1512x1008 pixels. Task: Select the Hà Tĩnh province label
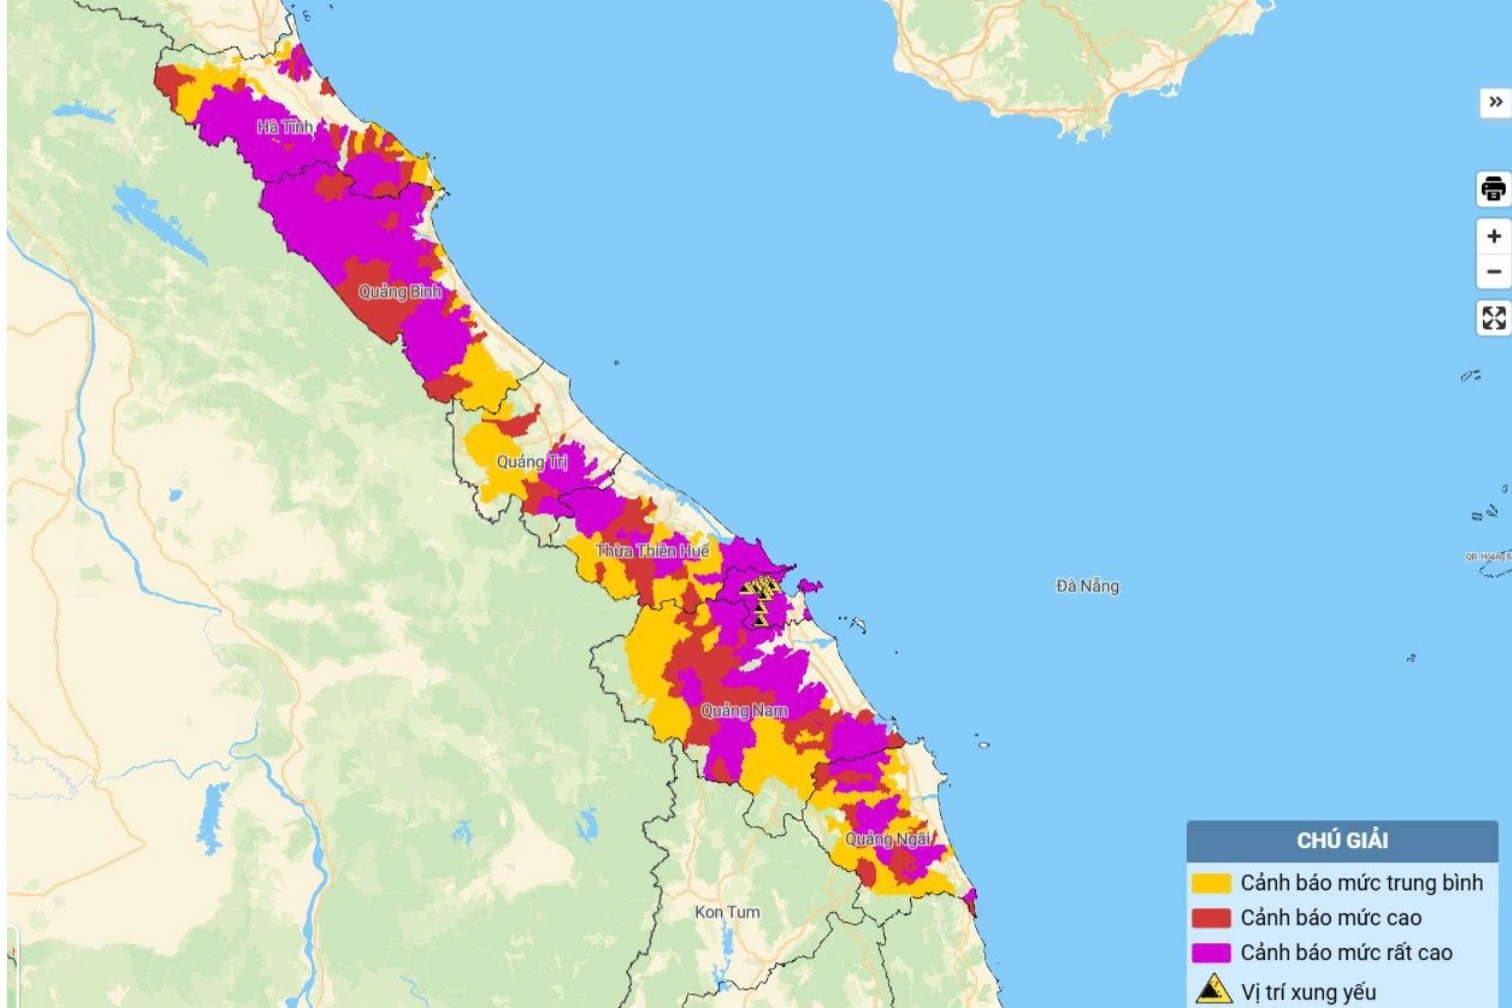[285, 127]
